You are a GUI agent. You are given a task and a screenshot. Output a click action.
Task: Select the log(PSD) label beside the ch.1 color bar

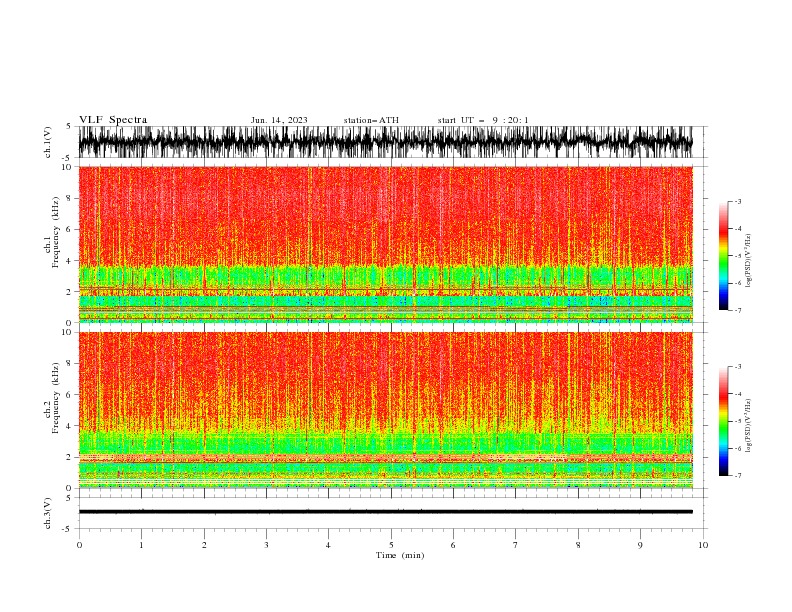(748, 261)
